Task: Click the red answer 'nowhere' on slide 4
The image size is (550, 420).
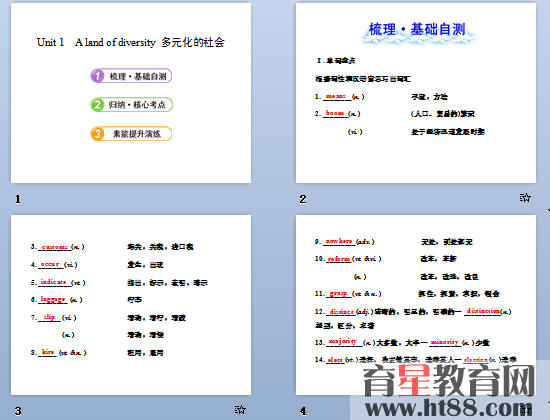Action: point(339,241)
